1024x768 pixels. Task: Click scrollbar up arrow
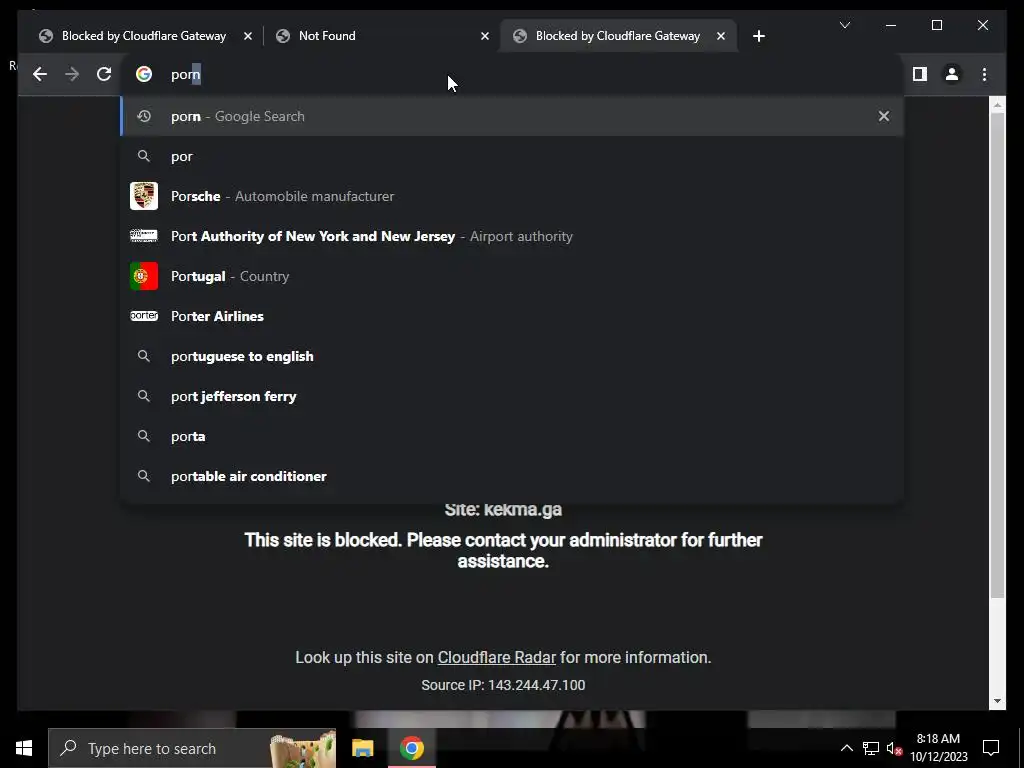pyautogui.click(x=997, y=104)
